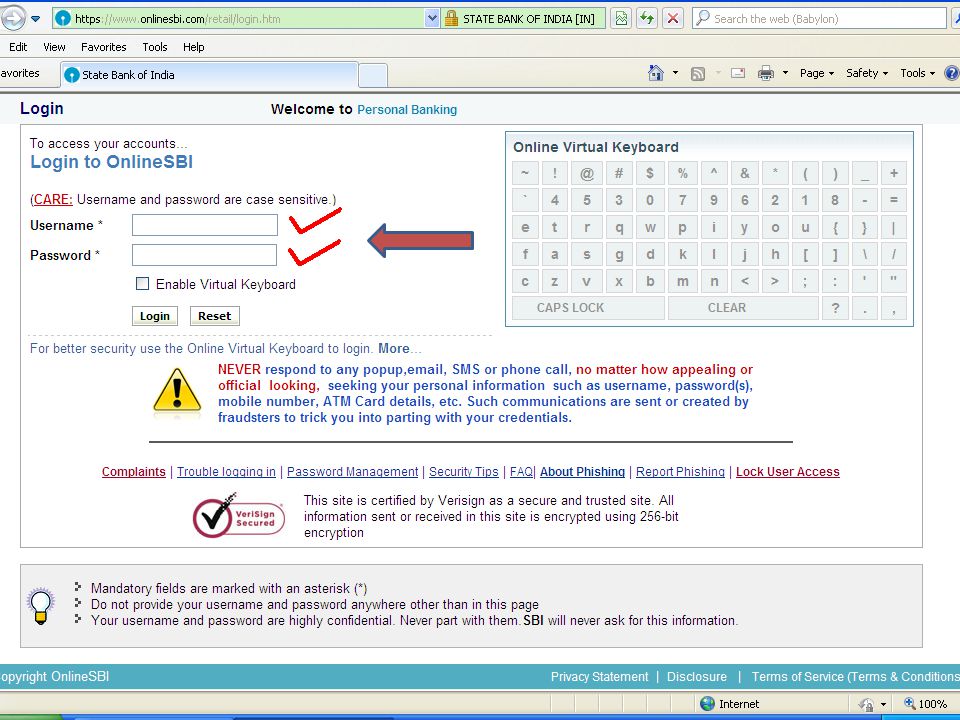The width and height of the screenshot is (960, 720).
Task: Click the @ key on virtual keyboard
Action: [587, 173]
